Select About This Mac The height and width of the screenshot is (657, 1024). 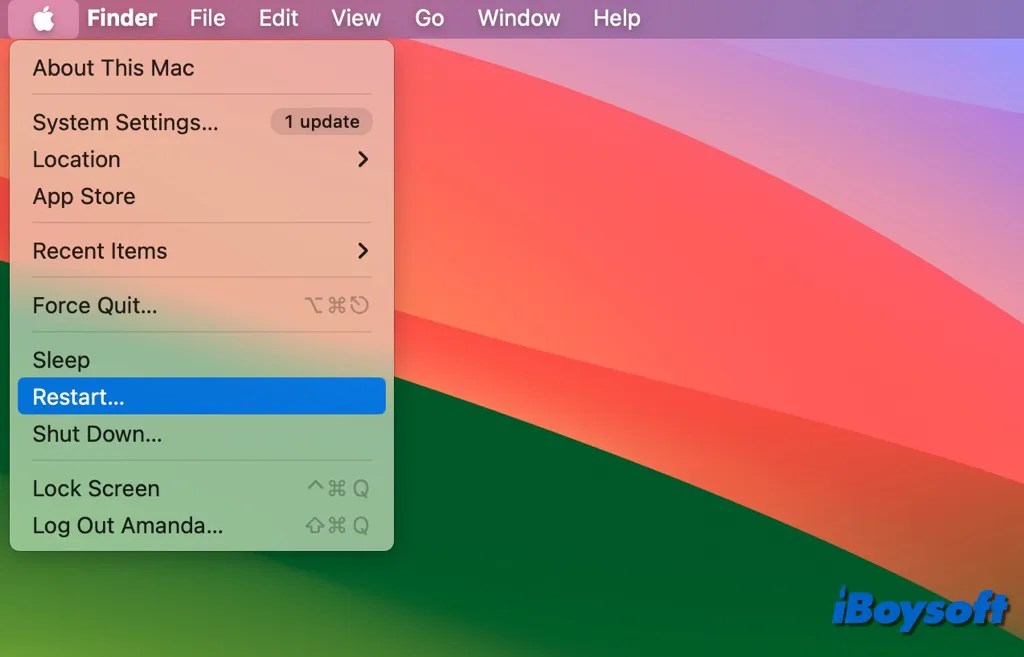point(112,68)
